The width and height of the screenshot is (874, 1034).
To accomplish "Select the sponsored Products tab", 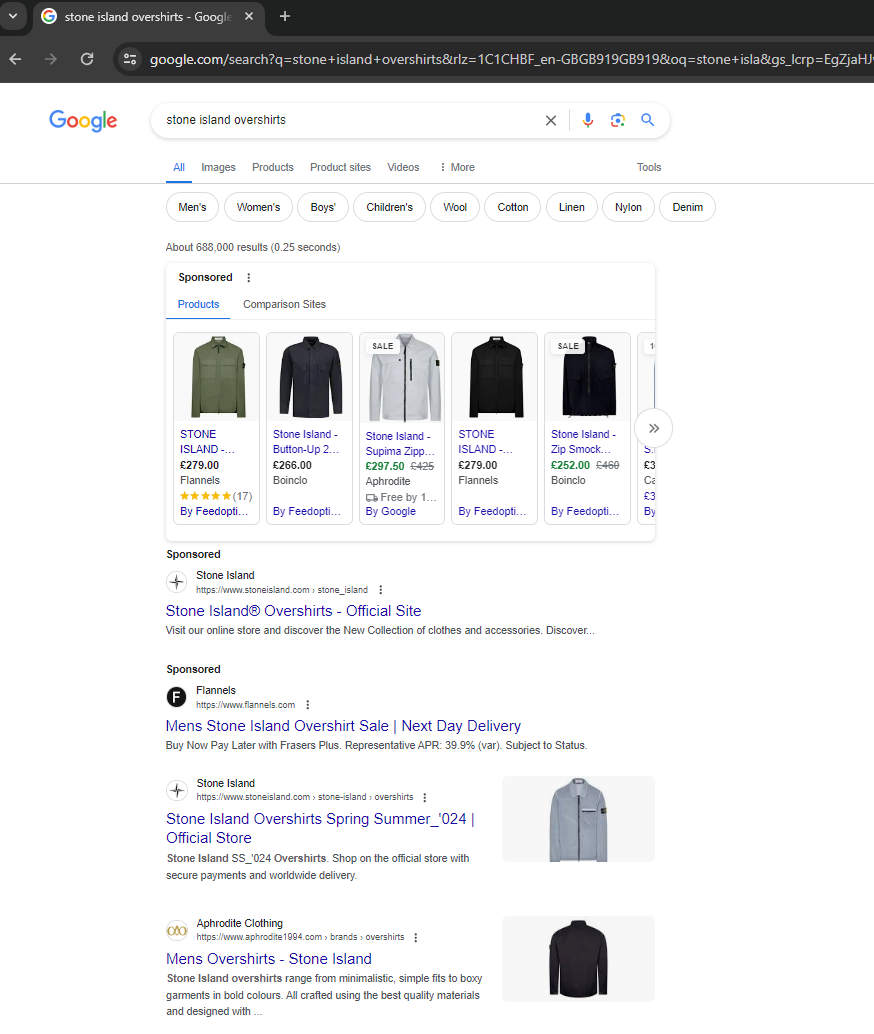I will (x=199, y=305).
